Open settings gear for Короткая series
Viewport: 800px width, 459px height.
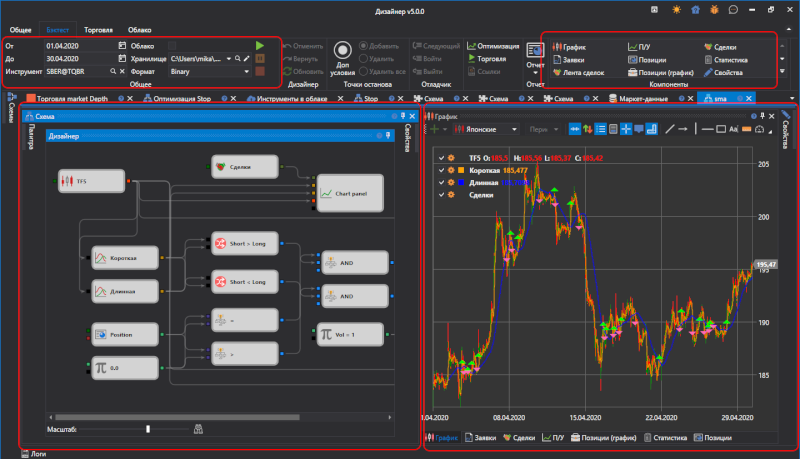tap(451, 170)
